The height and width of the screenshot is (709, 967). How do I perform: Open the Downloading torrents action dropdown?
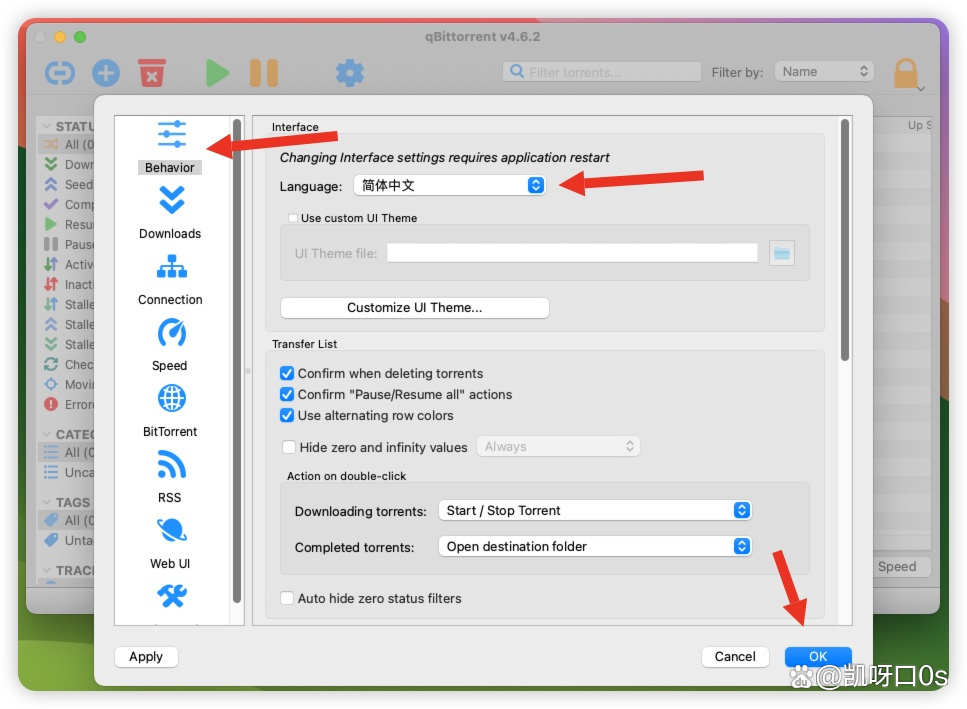point(595,510)
